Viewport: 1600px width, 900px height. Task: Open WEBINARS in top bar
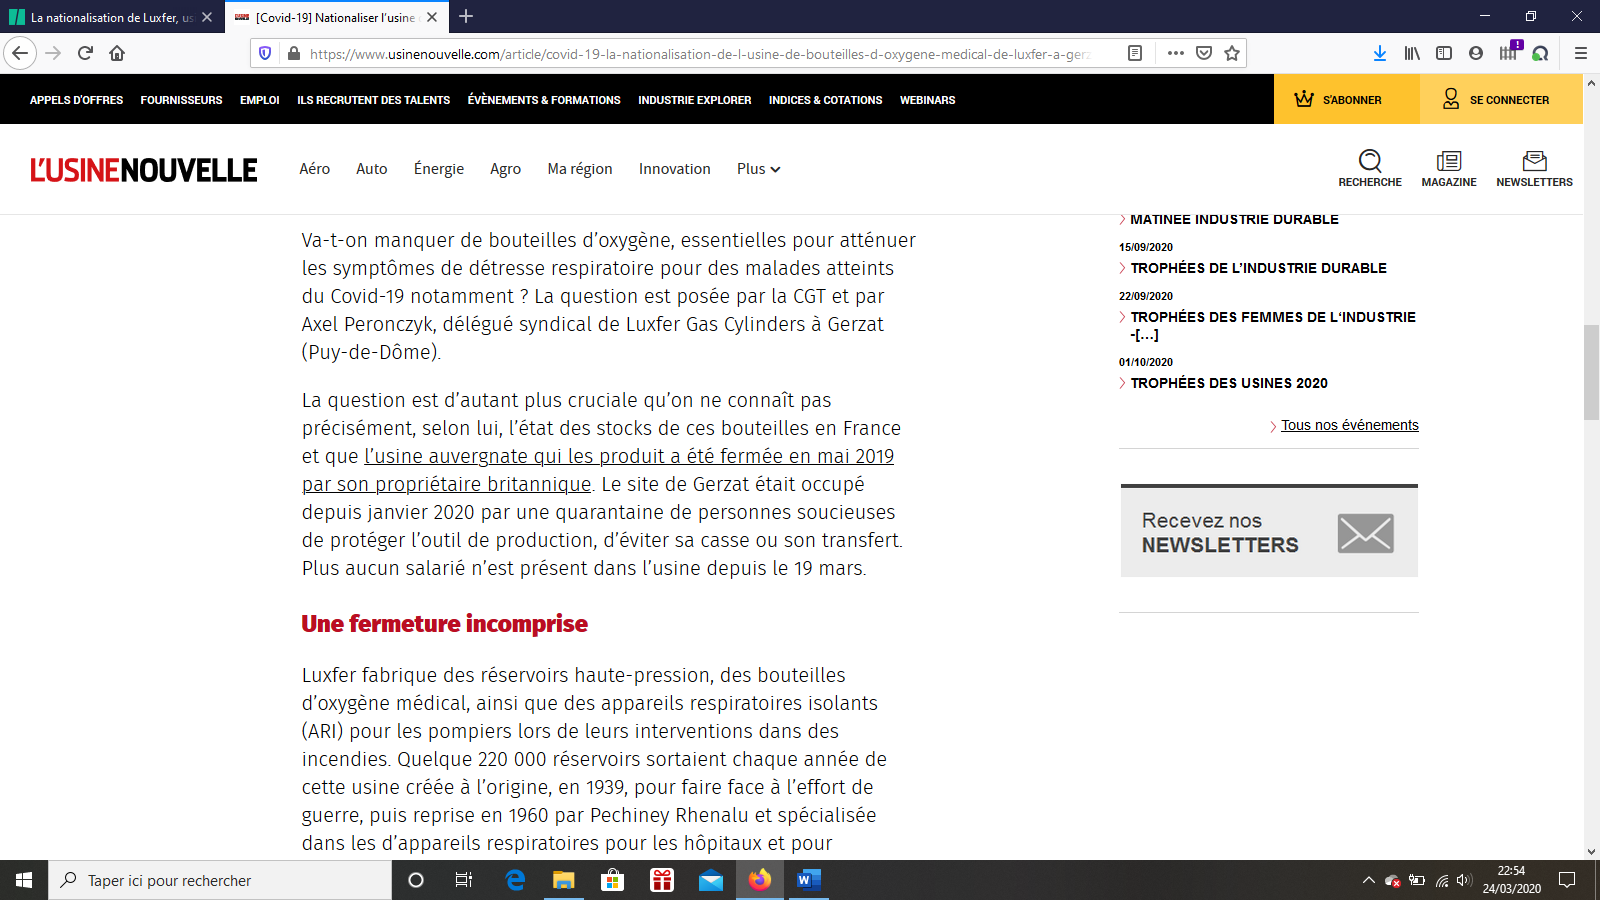click(928, 100)
